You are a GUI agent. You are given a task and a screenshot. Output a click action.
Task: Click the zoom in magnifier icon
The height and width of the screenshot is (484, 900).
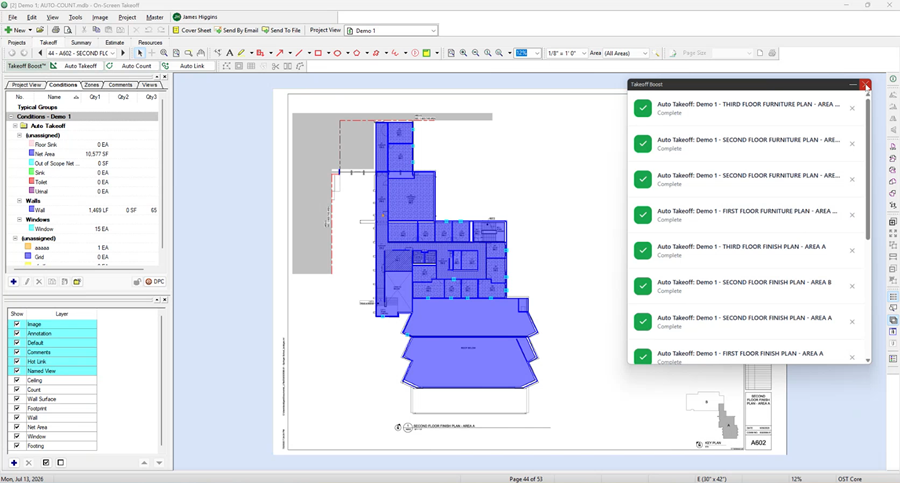click(463, 53)
